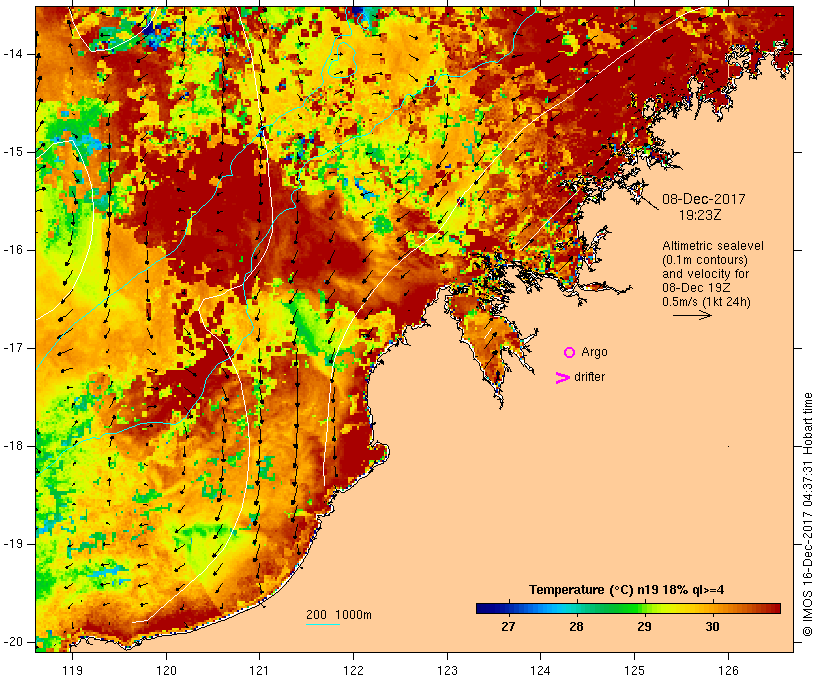This screenshot has width=820, height=680.
Task: Click longitude label 124
Action: (x=540, y=670)
